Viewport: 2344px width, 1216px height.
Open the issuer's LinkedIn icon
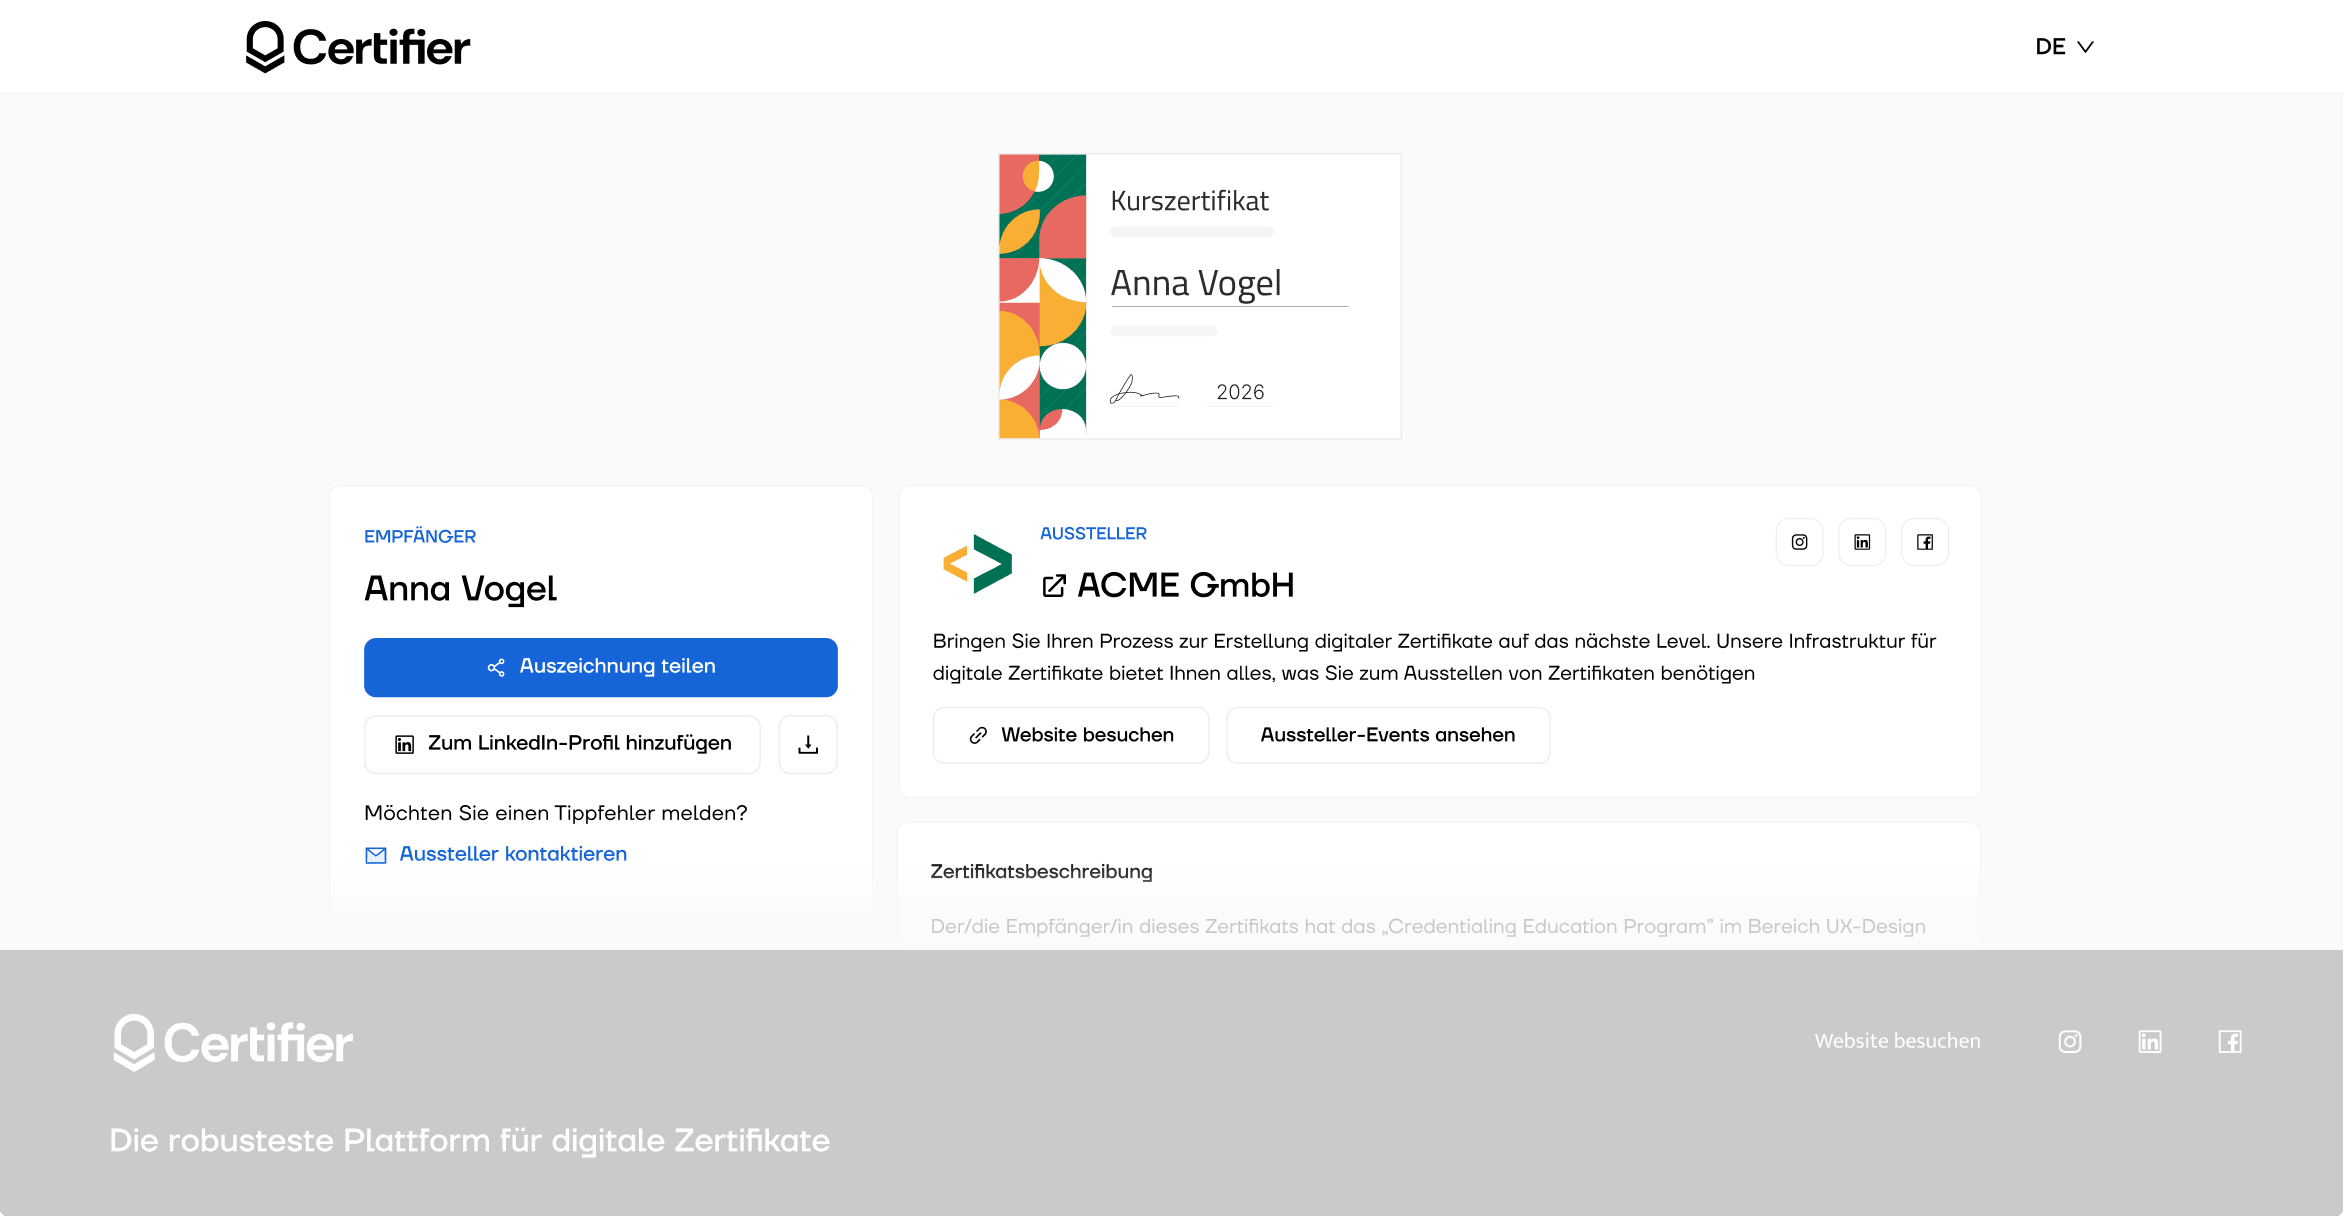tap(1862, 542)
